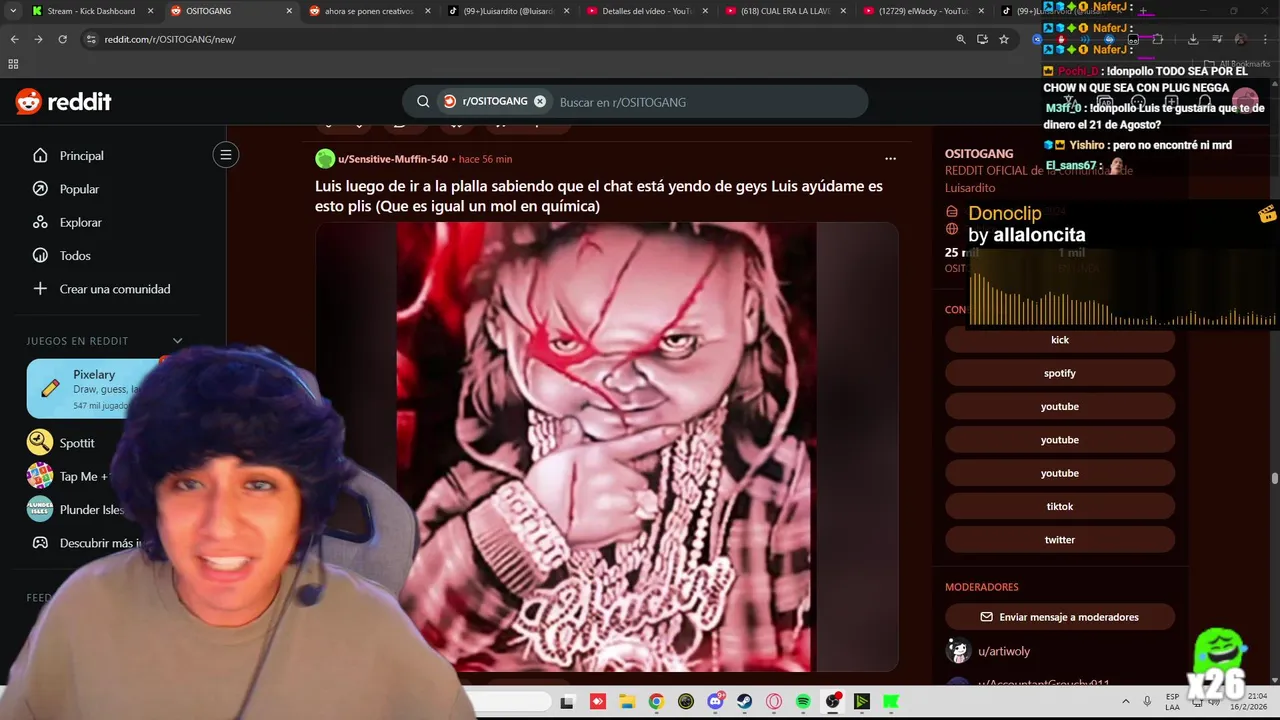
Task: Switch to the Luisardito TikTok tab
Action: coord(508,11)
